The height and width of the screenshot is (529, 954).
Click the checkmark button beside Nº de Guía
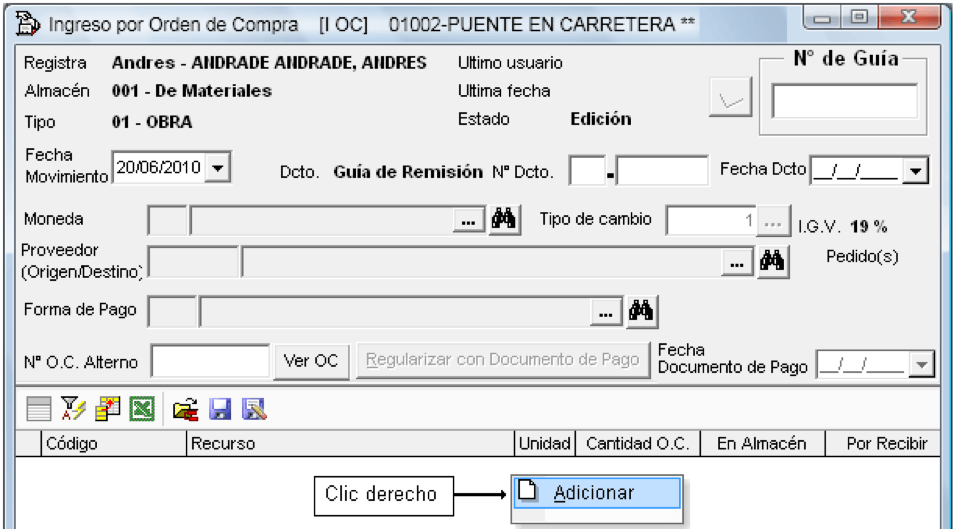point(730,97)
